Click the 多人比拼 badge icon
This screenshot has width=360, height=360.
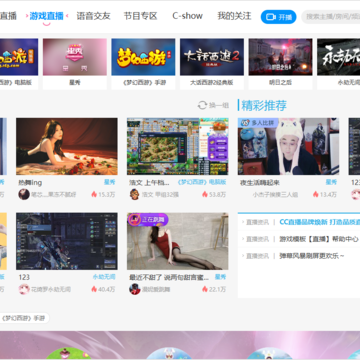coord(245,123)
